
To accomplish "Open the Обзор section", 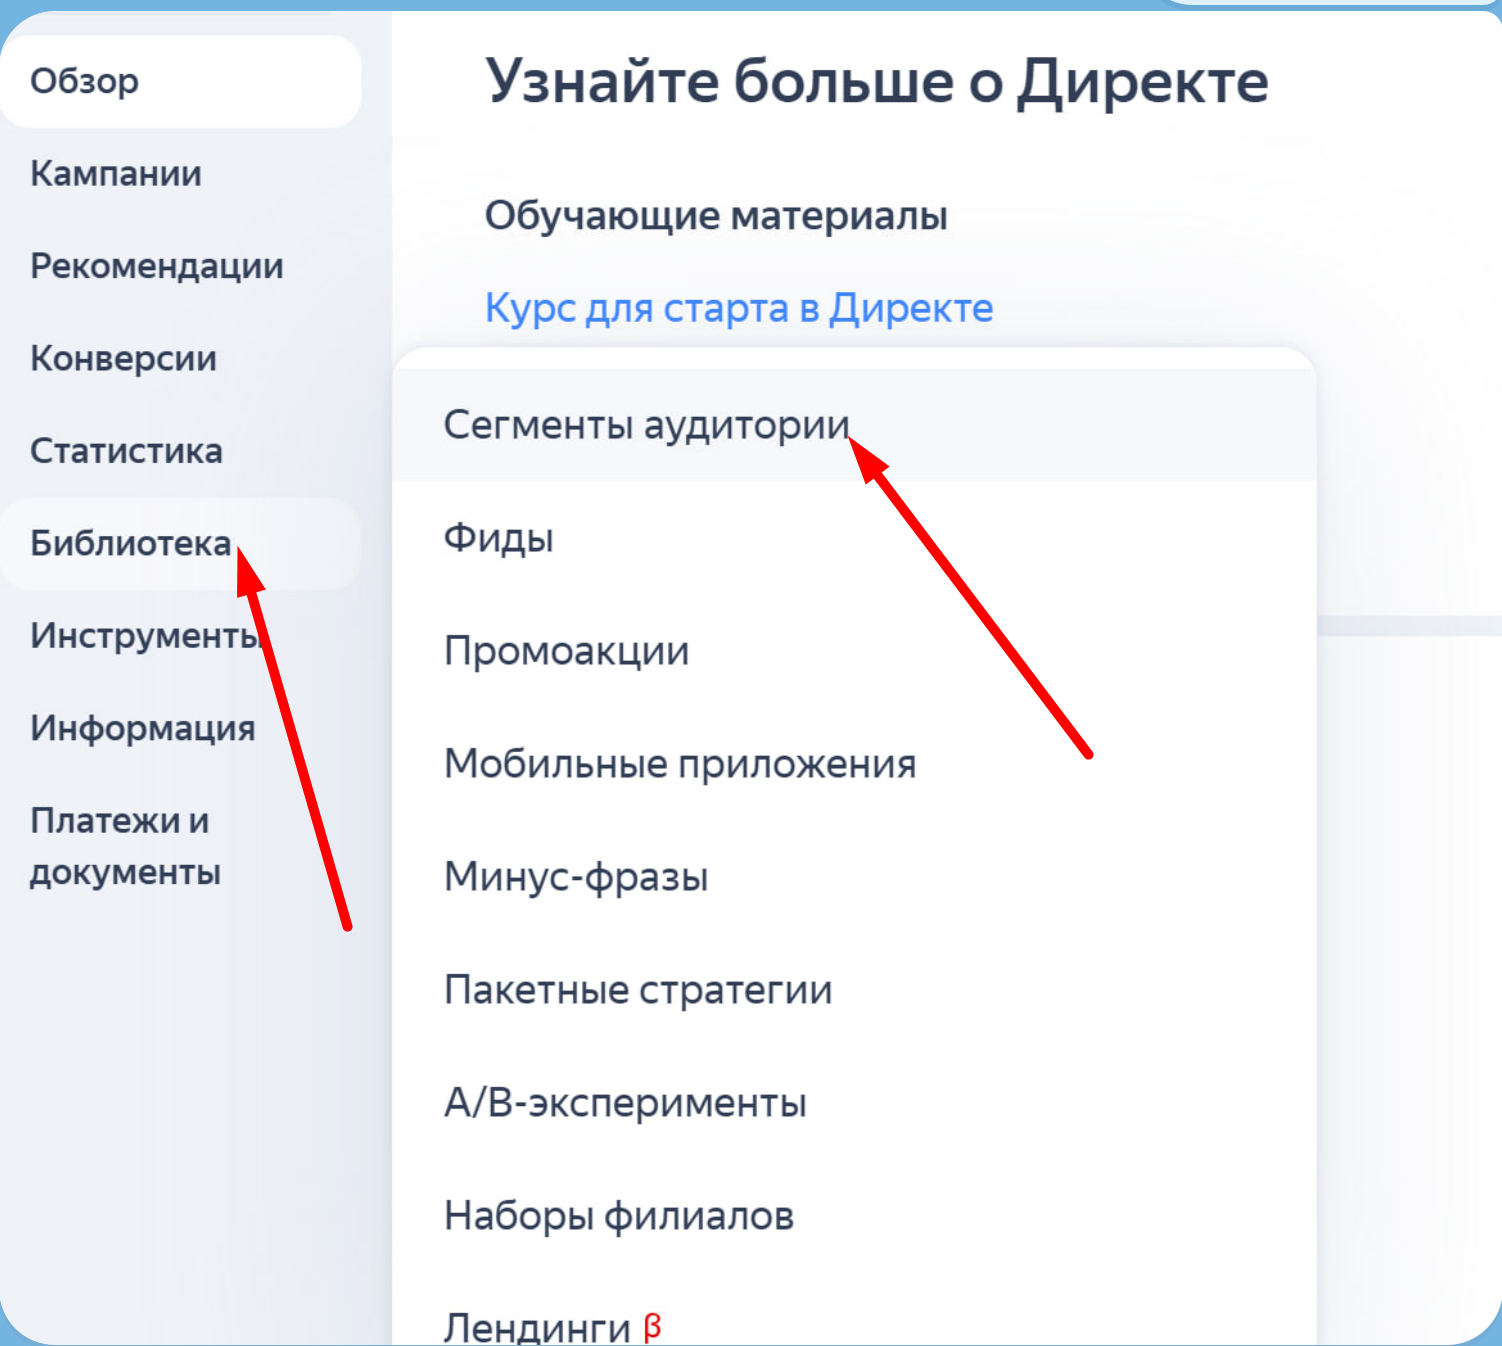I will tap(180, 81).
